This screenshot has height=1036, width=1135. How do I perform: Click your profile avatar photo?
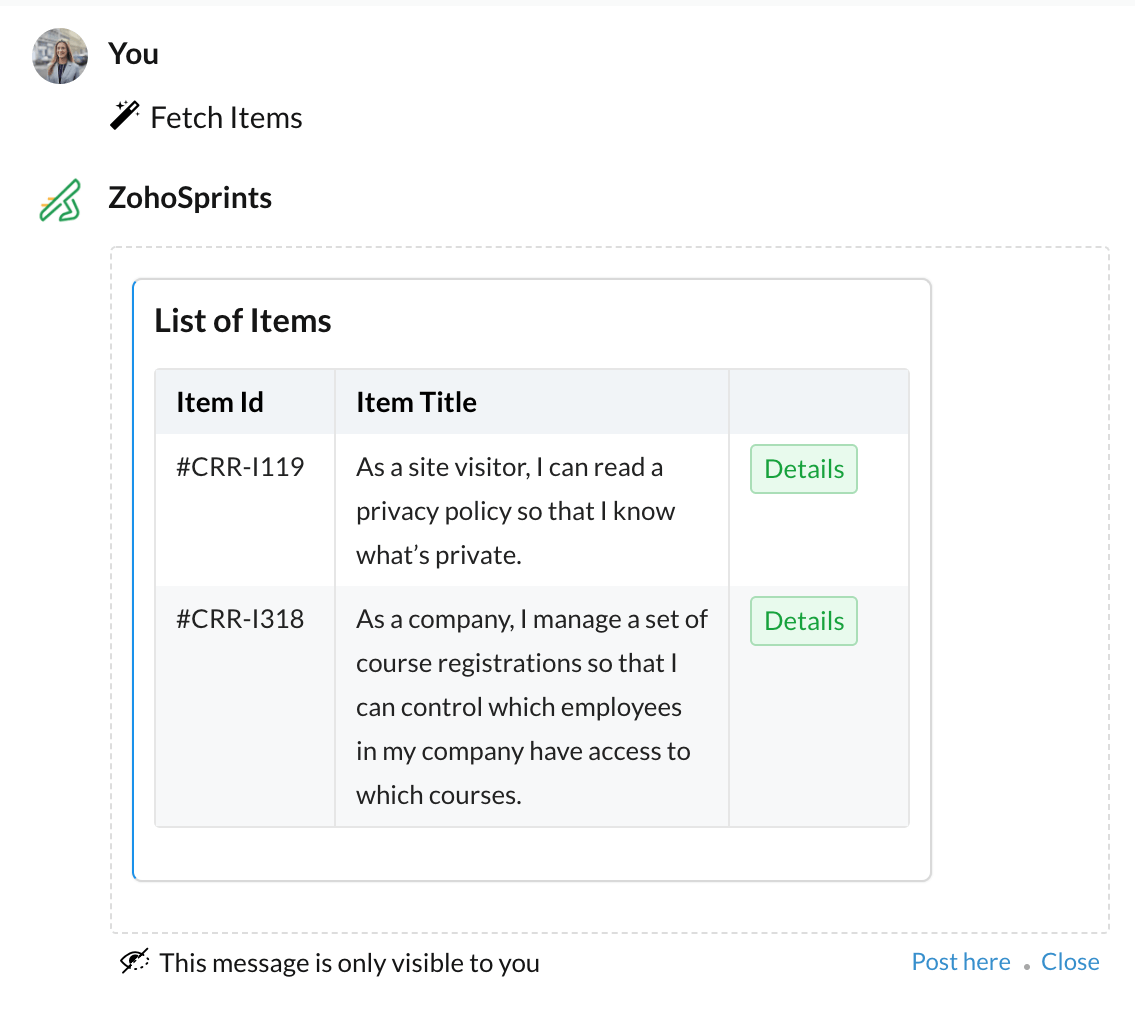tap(60, 56)
